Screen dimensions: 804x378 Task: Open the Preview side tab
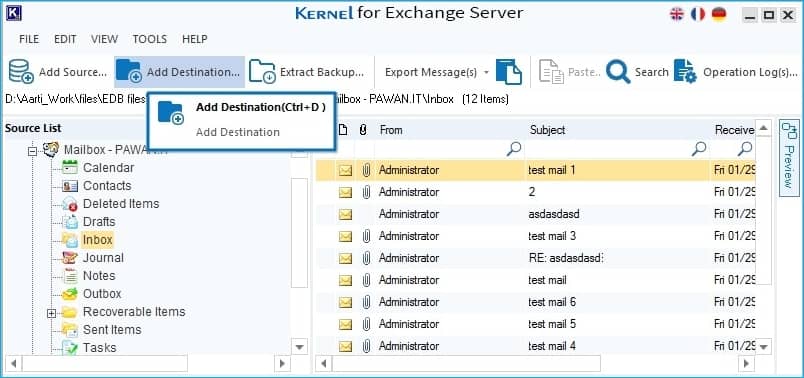(788, 157)
